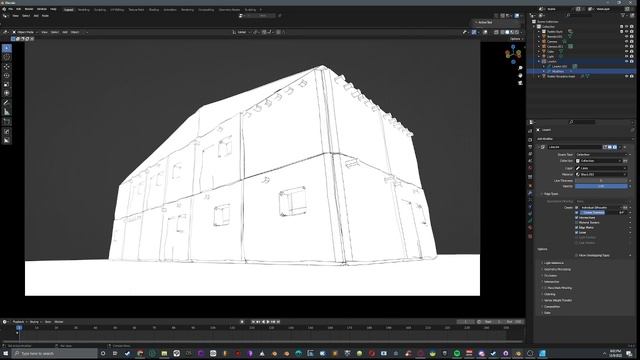Click the Windows taskbar search box

tap(55, 353)
